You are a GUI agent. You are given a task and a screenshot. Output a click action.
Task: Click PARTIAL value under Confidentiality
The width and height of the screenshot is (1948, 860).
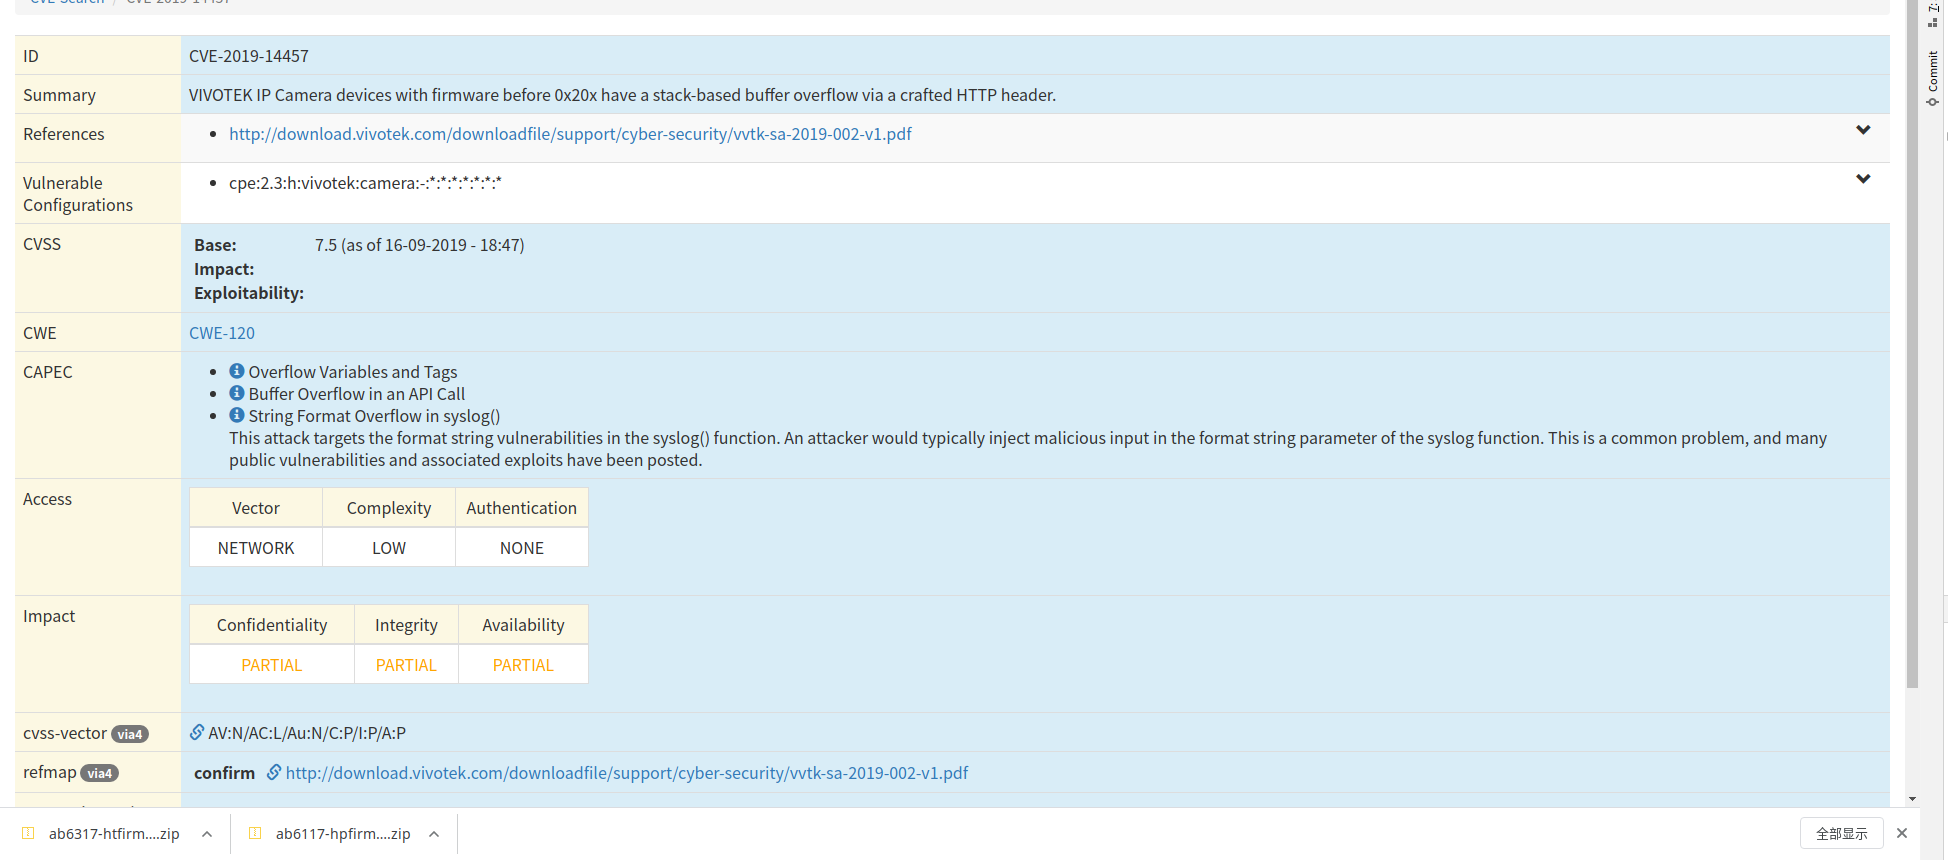coord(272,665)
